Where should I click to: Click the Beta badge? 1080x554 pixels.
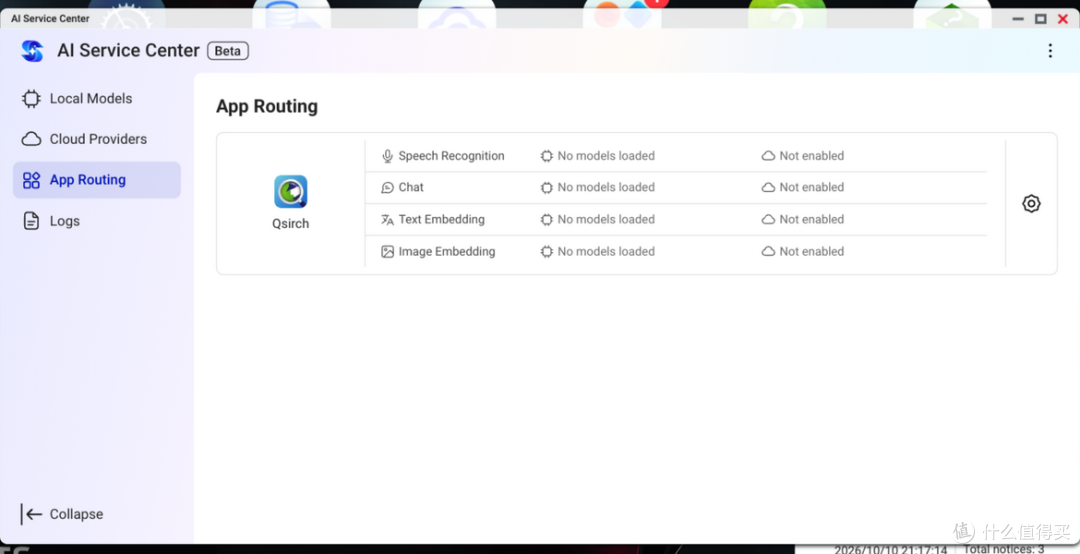228,51
